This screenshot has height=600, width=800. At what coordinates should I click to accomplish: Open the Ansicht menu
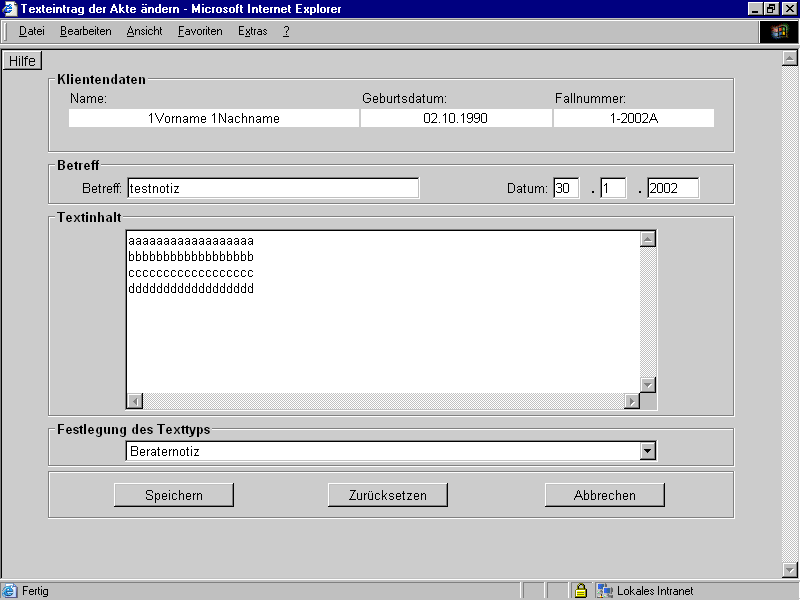144,31
